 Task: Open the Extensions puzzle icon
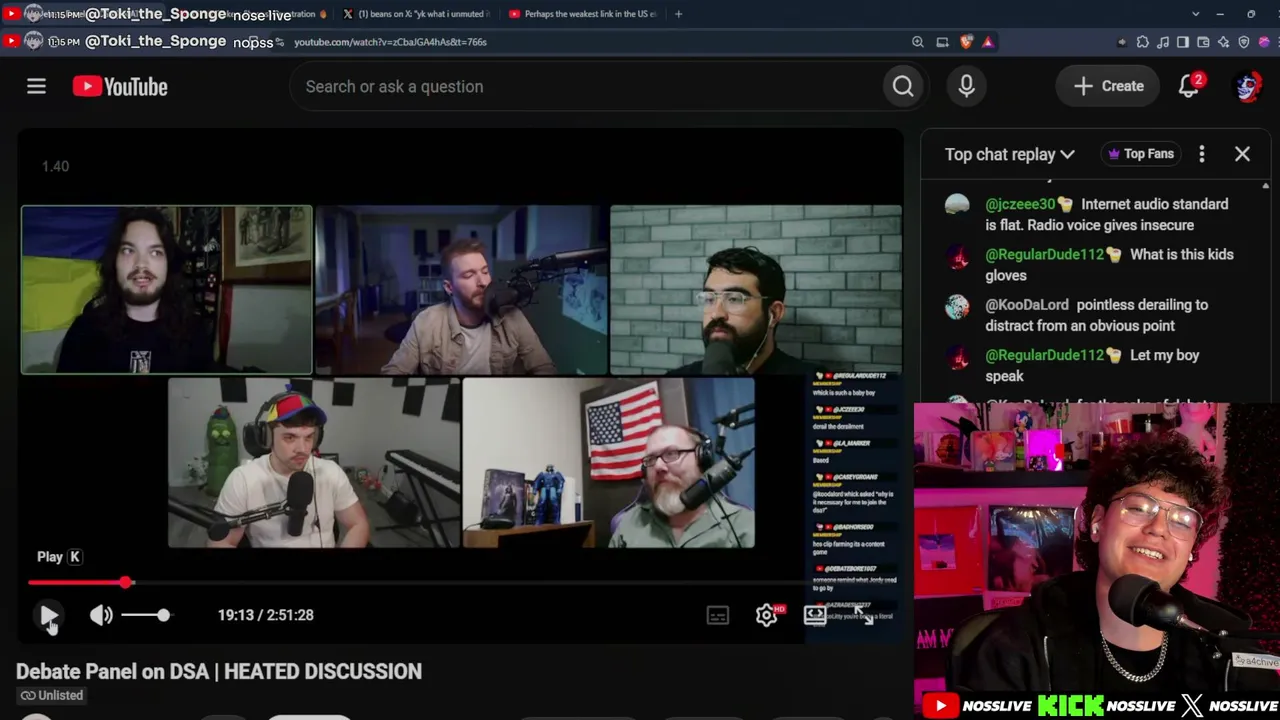coord(1143,42)
